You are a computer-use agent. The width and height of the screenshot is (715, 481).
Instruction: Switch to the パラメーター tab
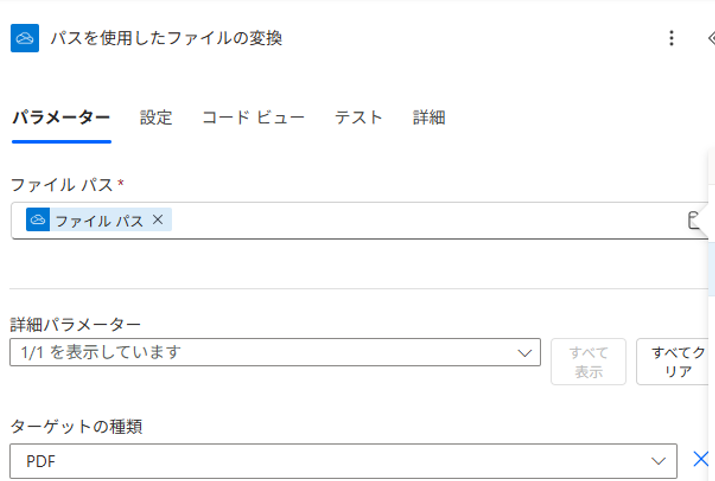[x=60, y=117]
